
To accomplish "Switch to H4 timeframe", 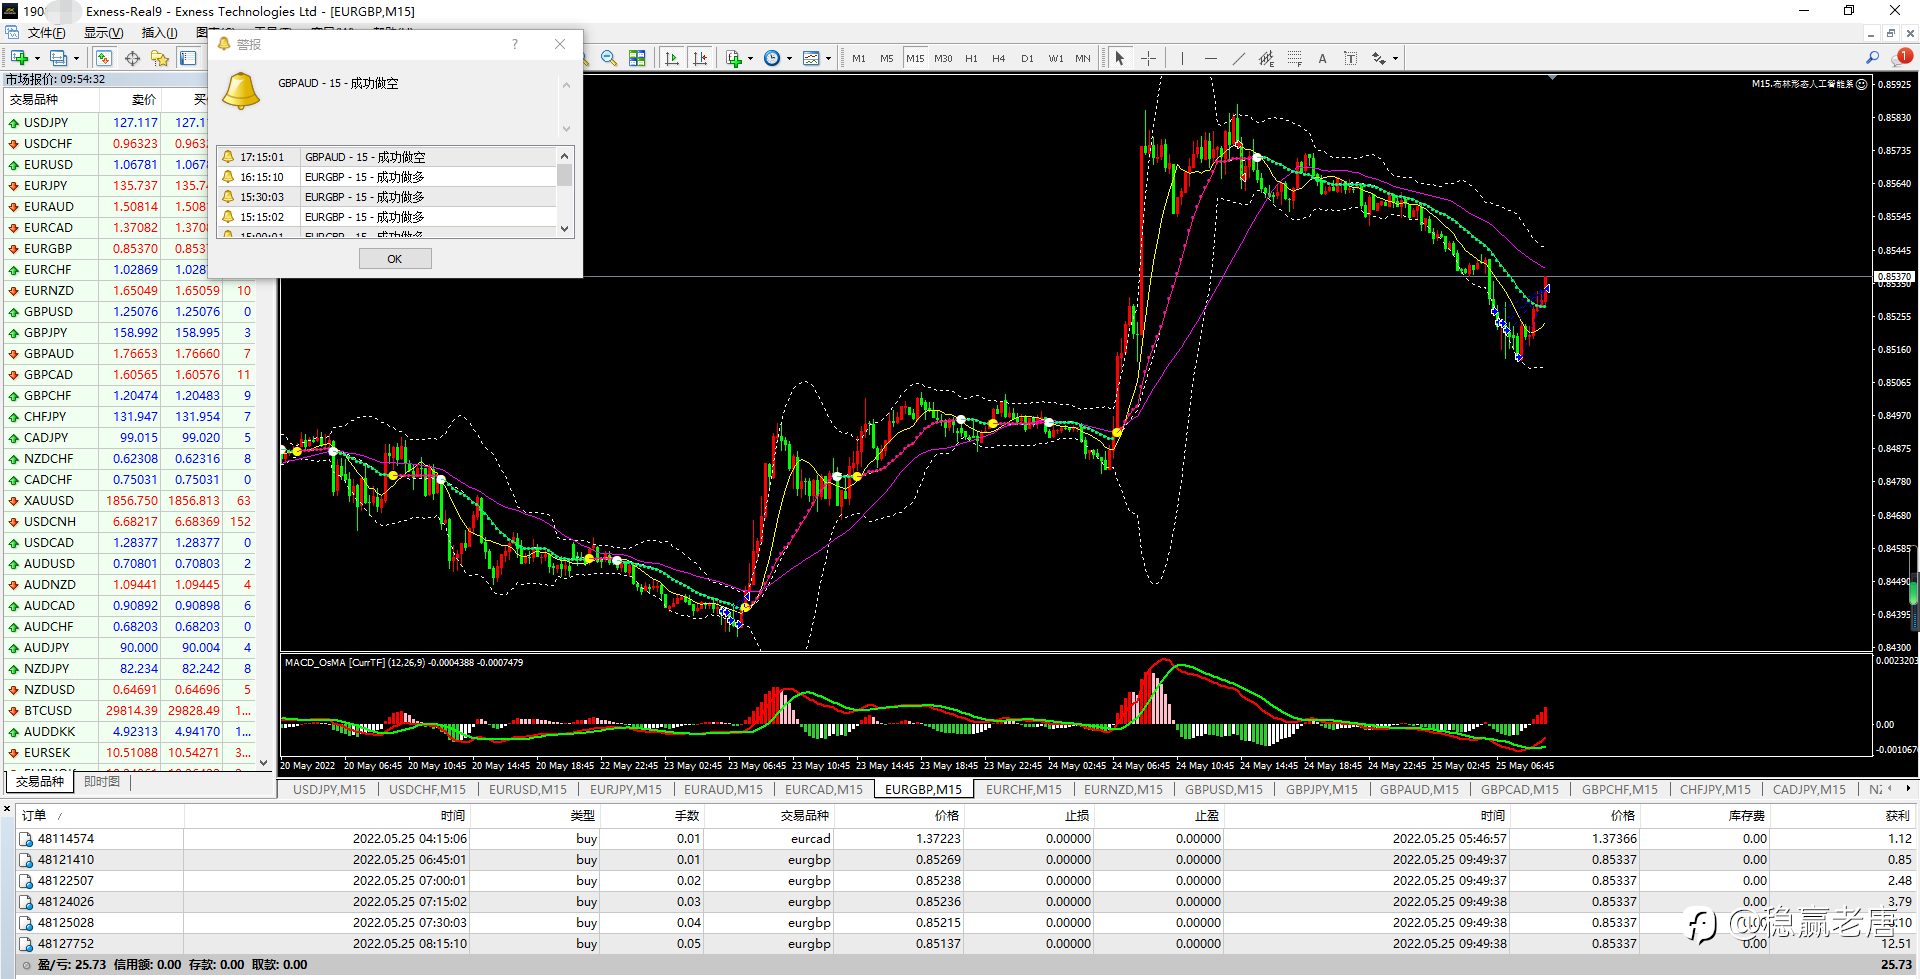I will [998, 59].
